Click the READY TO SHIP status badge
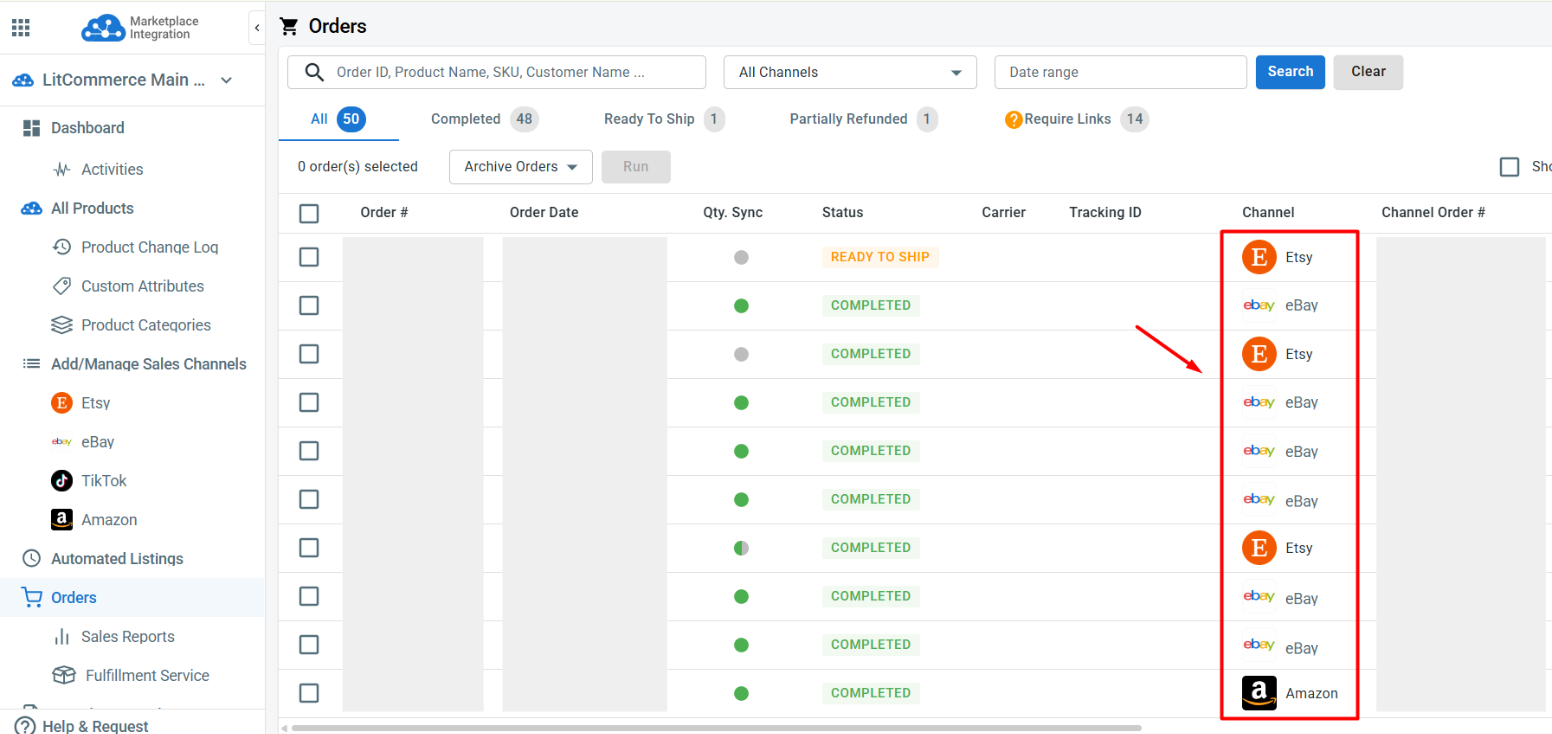Screen dimensions: 1552x734 pyautogui.click(x=880, y=257)
